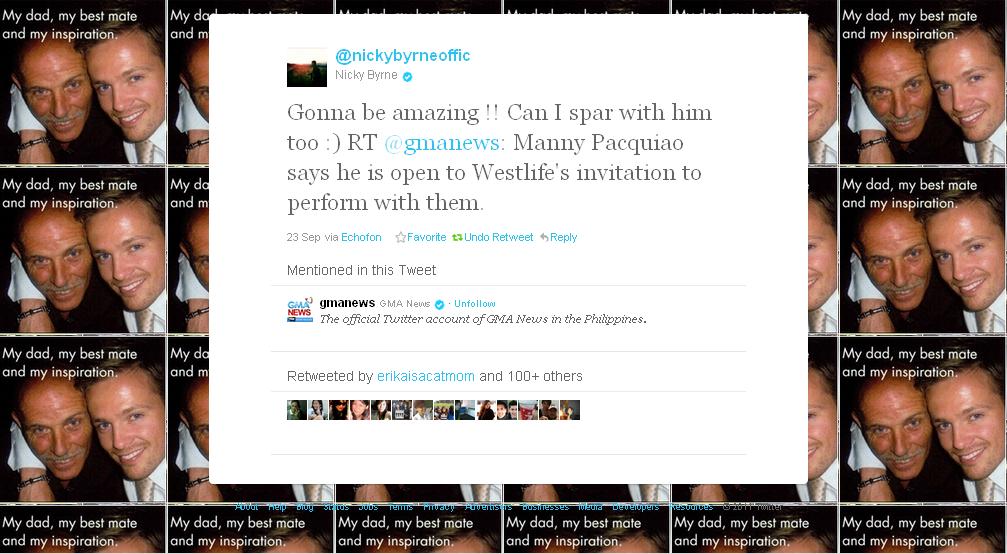Click the last retweeter avatar thumbnail
1007x554 pixels.
570,410
